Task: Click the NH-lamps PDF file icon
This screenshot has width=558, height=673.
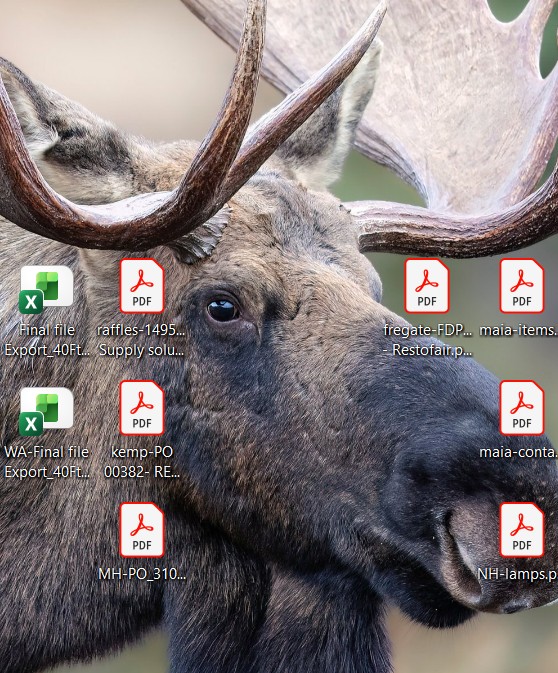Action: 522,530
